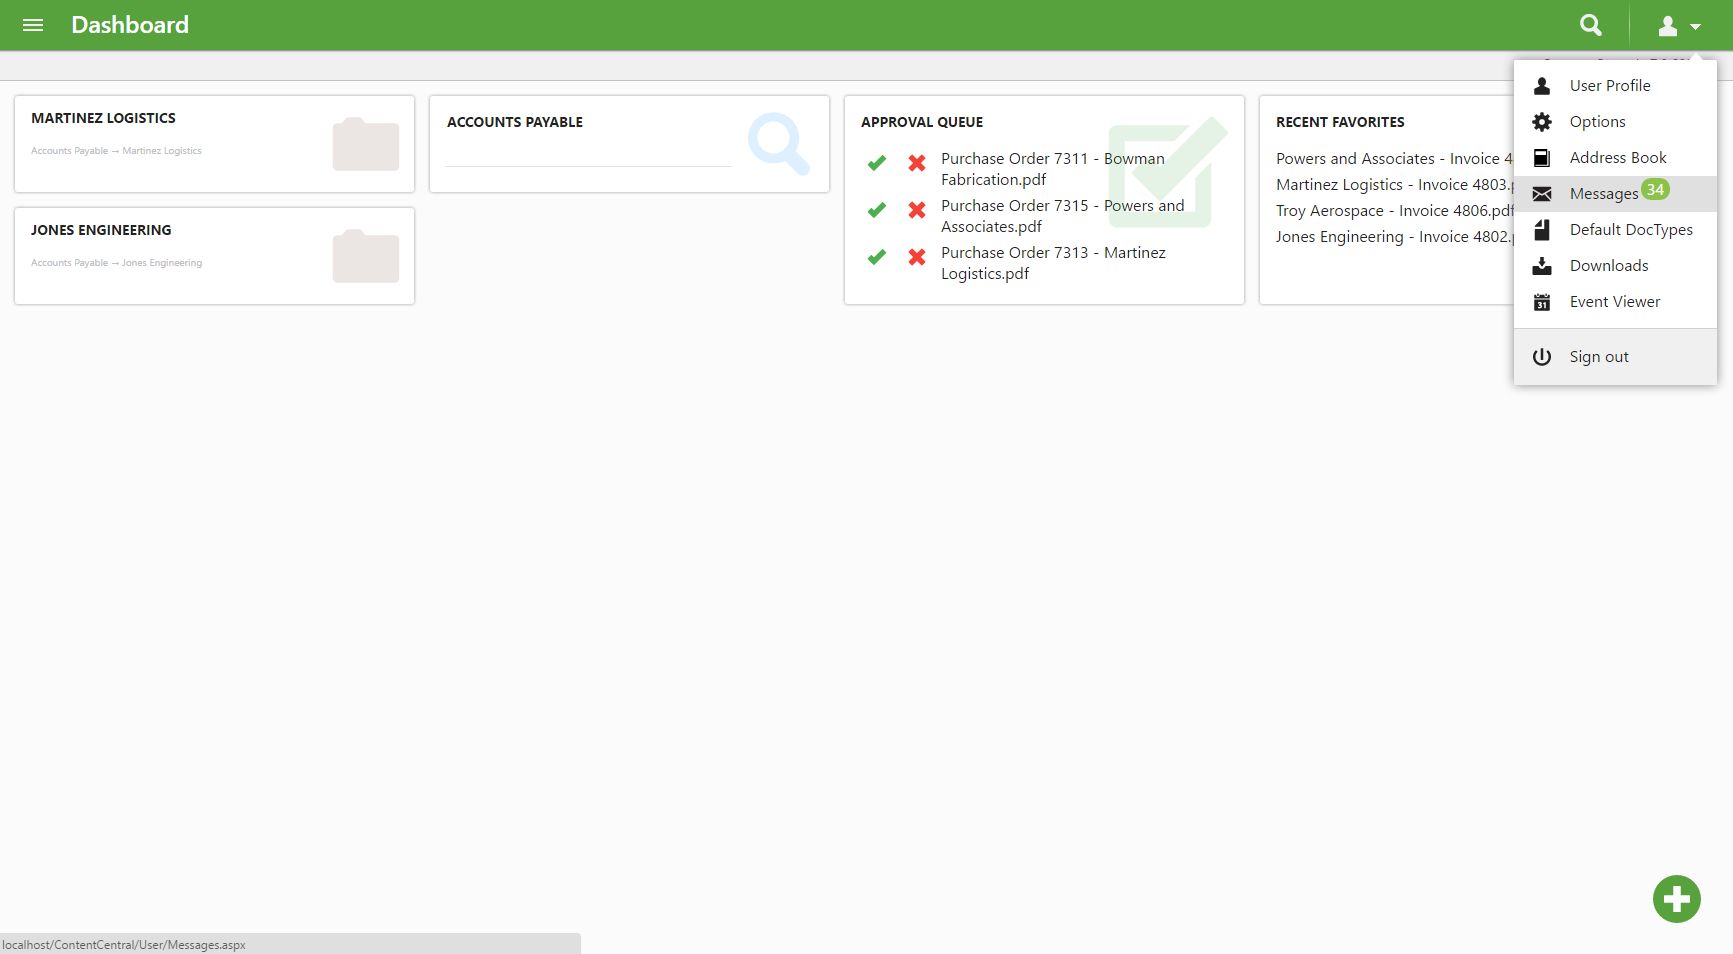Image resolution: width=1733 pixels, height=954 pixels.
Task: Open the Jones Engineering card title
Action: point(101,230)
